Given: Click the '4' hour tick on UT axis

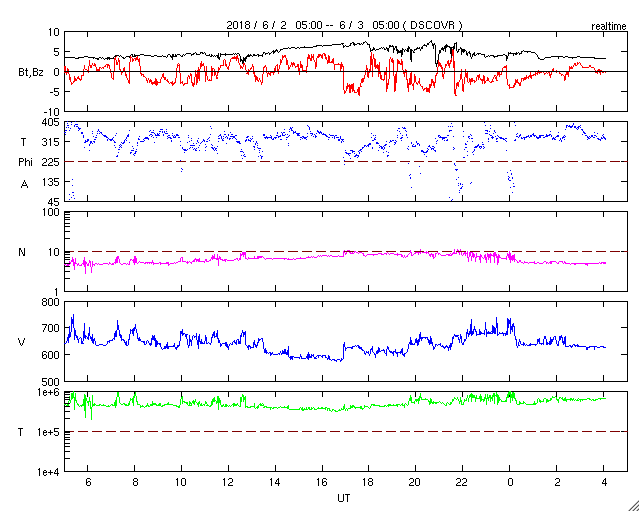Looking at the screenshot, I should pyautogui.click(x=604, y=483).
